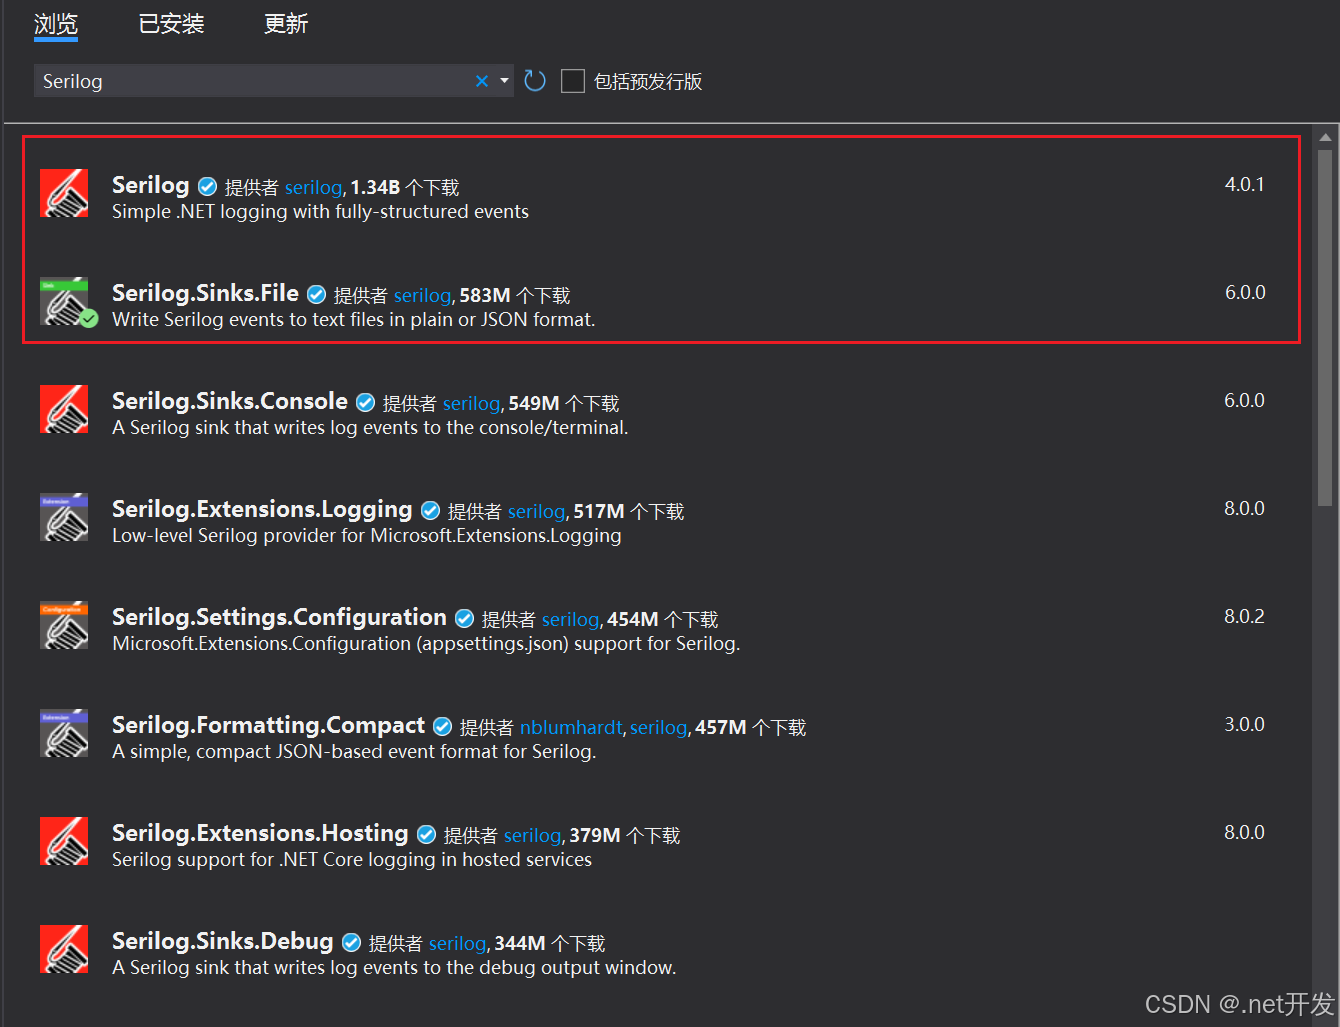1340x1027 pixels.
Task: Open serilog author link on Serilog.Sinks.File row
Action: (422, 295)
